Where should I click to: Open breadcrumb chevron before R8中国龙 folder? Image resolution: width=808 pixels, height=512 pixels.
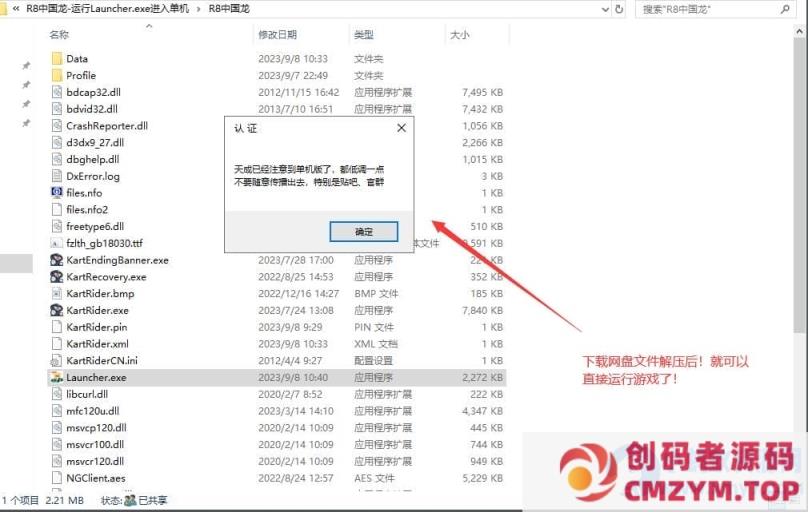[x=199, y=9]
